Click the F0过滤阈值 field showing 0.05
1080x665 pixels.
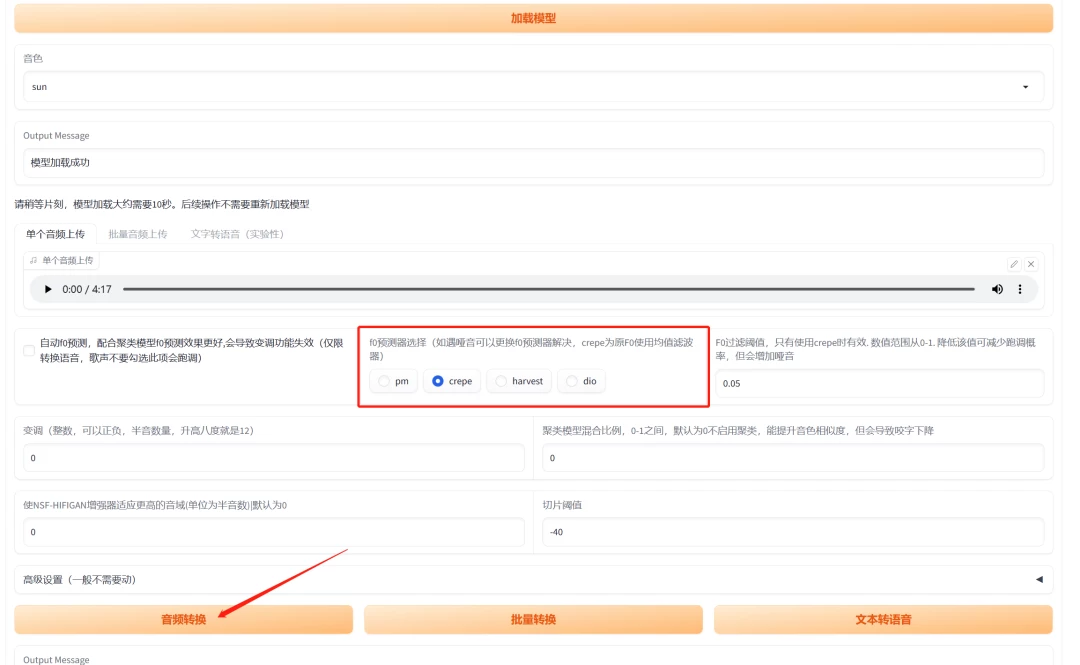[880, 383]
